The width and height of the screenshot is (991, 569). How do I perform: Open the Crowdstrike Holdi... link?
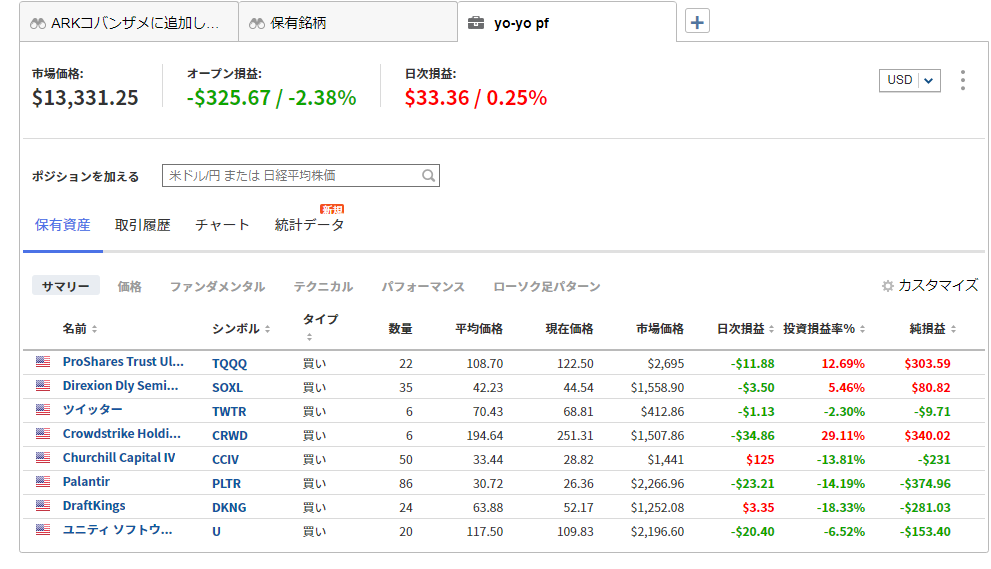121,434
